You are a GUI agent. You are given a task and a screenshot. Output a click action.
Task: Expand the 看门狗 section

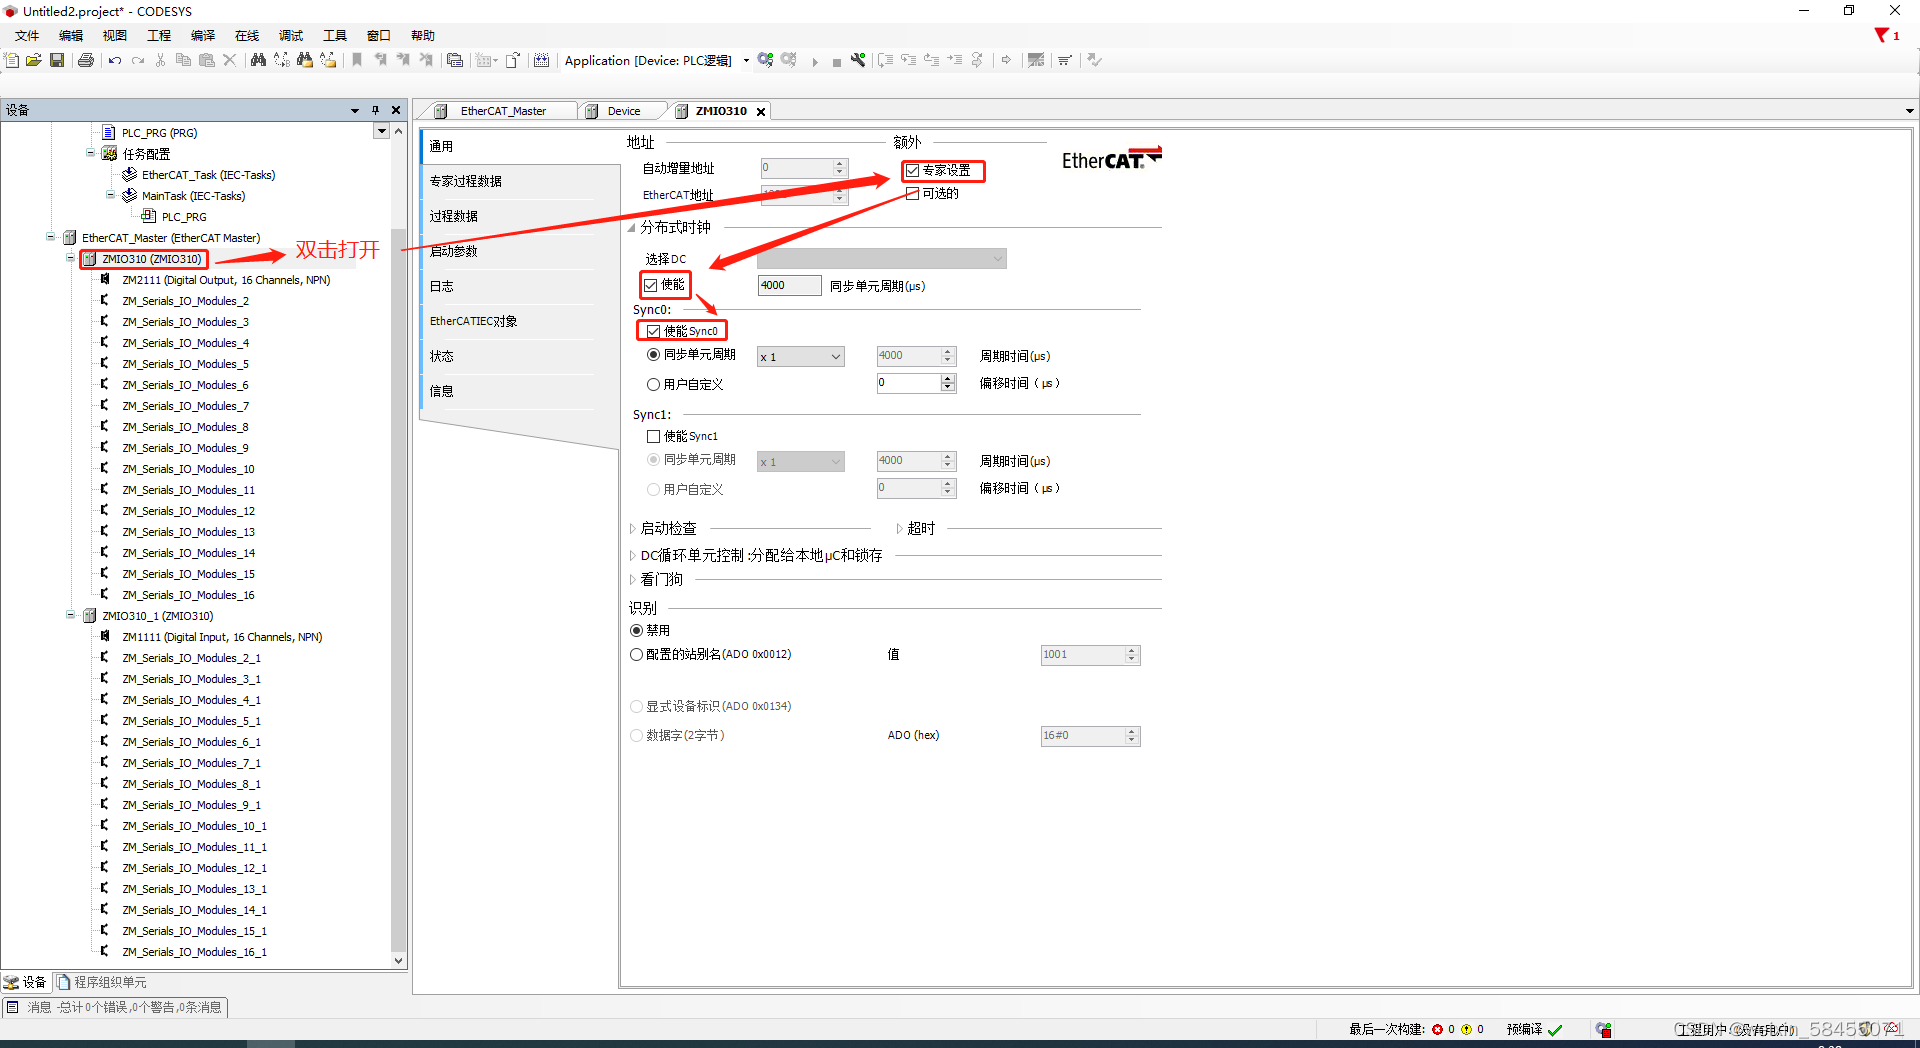[633, 580]
